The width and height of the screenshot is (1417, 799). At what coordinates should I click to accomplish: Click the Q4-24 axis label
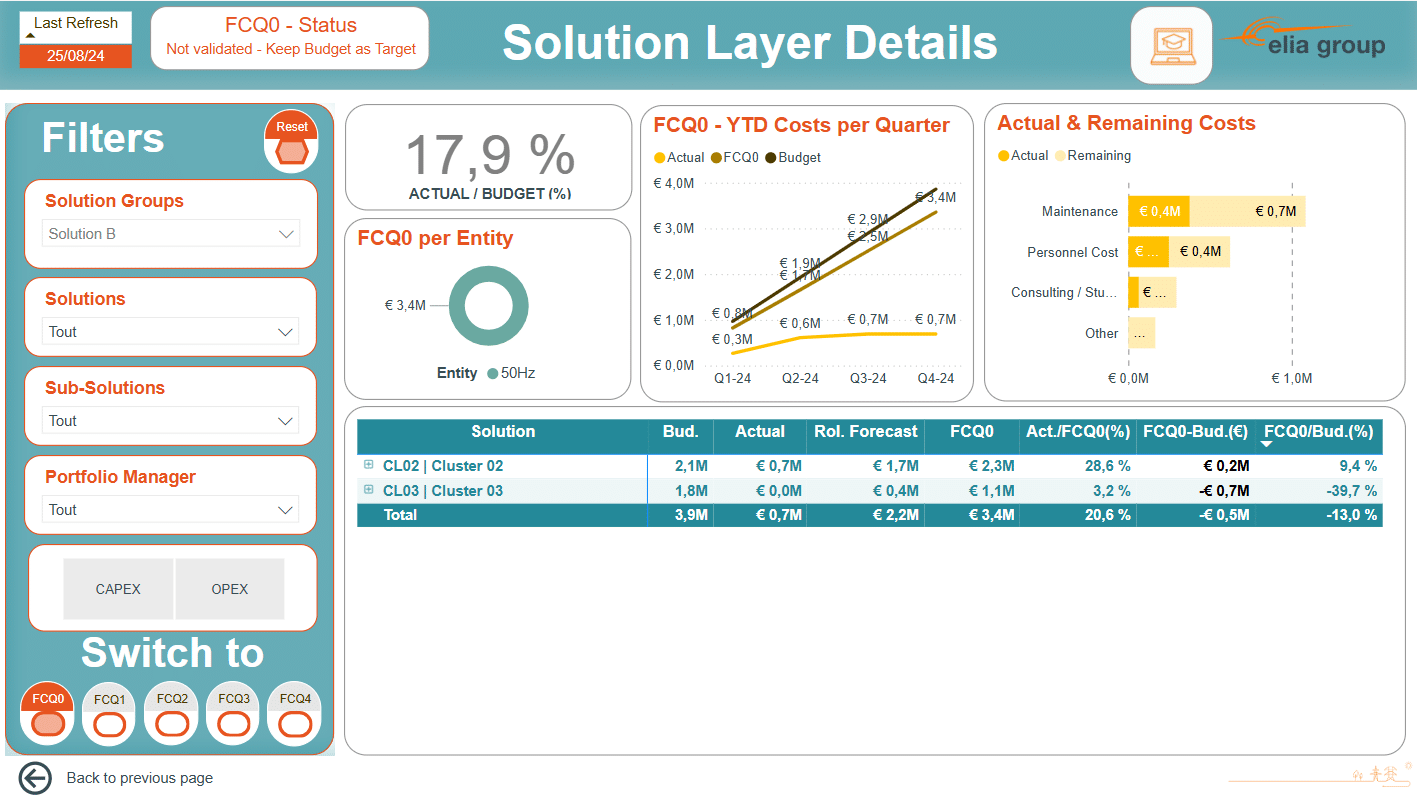point(936,379)
